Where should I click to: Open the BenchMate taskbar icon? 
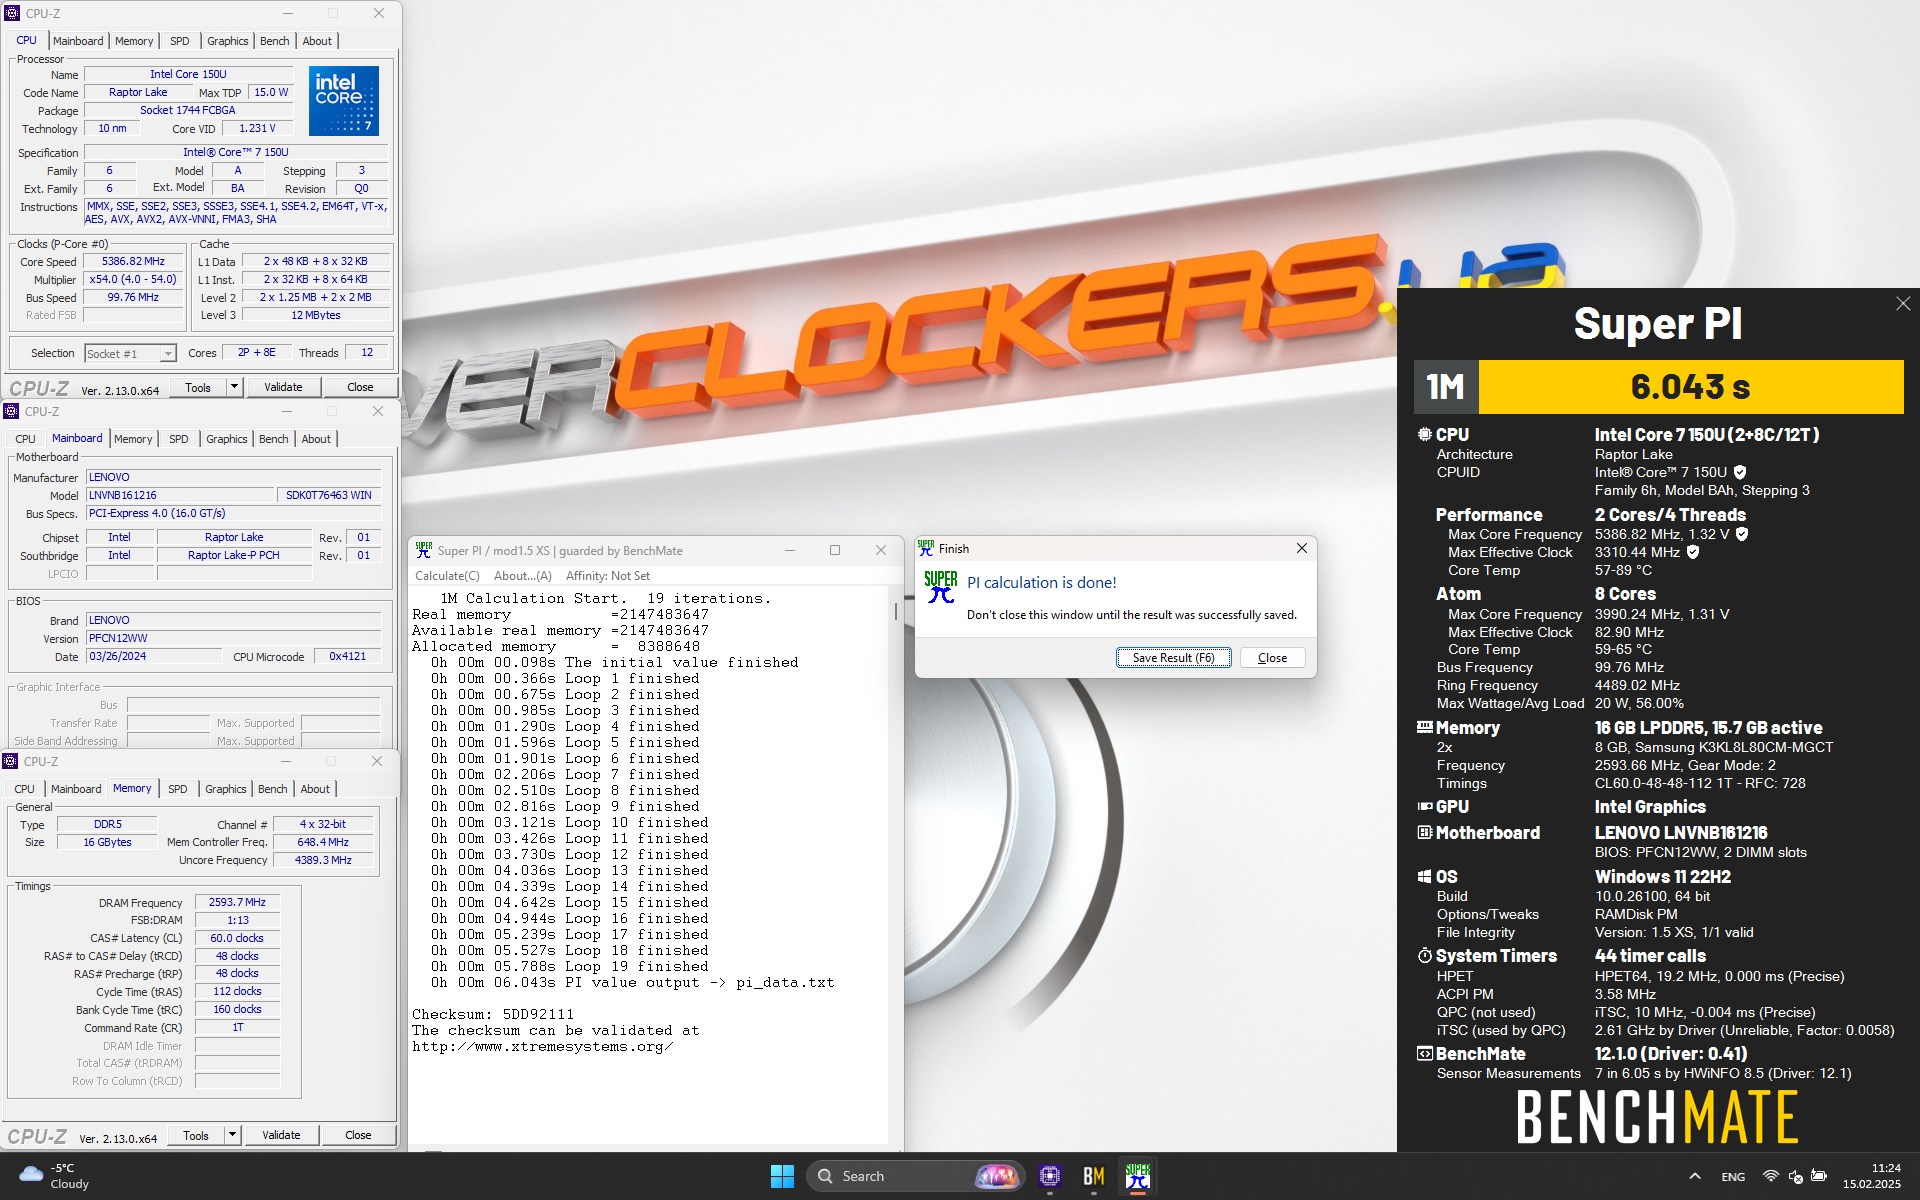[1093, 1176]
